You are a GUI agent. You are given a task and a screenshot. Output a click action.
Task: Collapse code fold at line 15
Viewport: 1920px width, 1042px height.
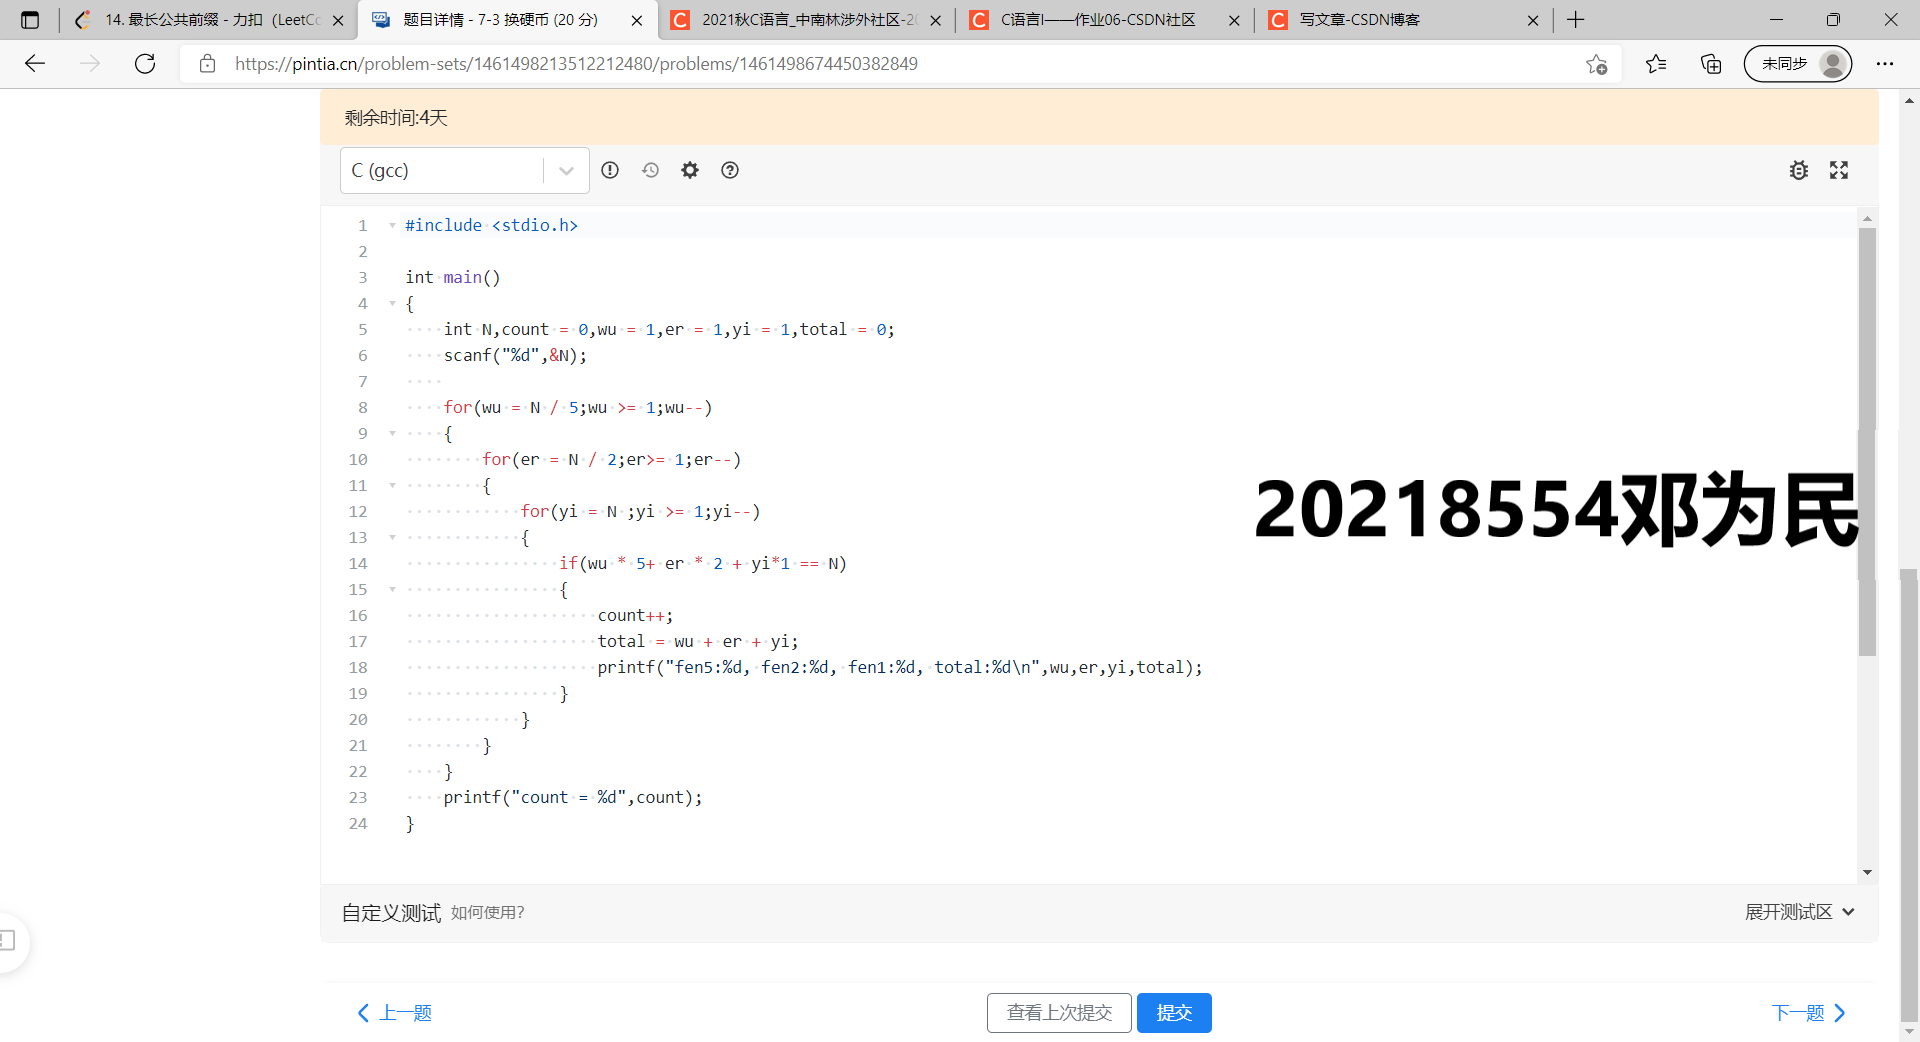(x=392, y=589)
